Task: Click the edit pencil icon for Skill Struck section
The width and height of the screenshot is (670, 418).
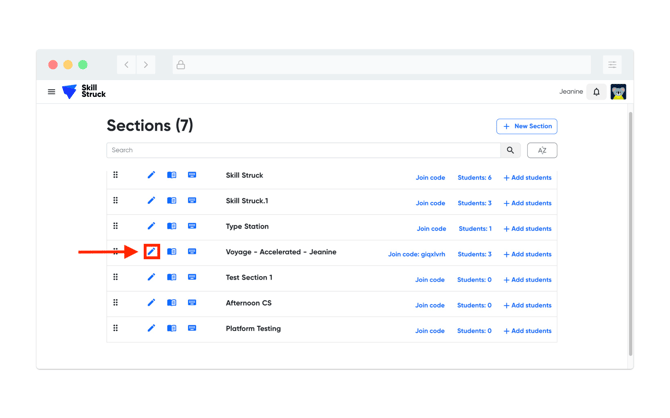Action: 152,175
